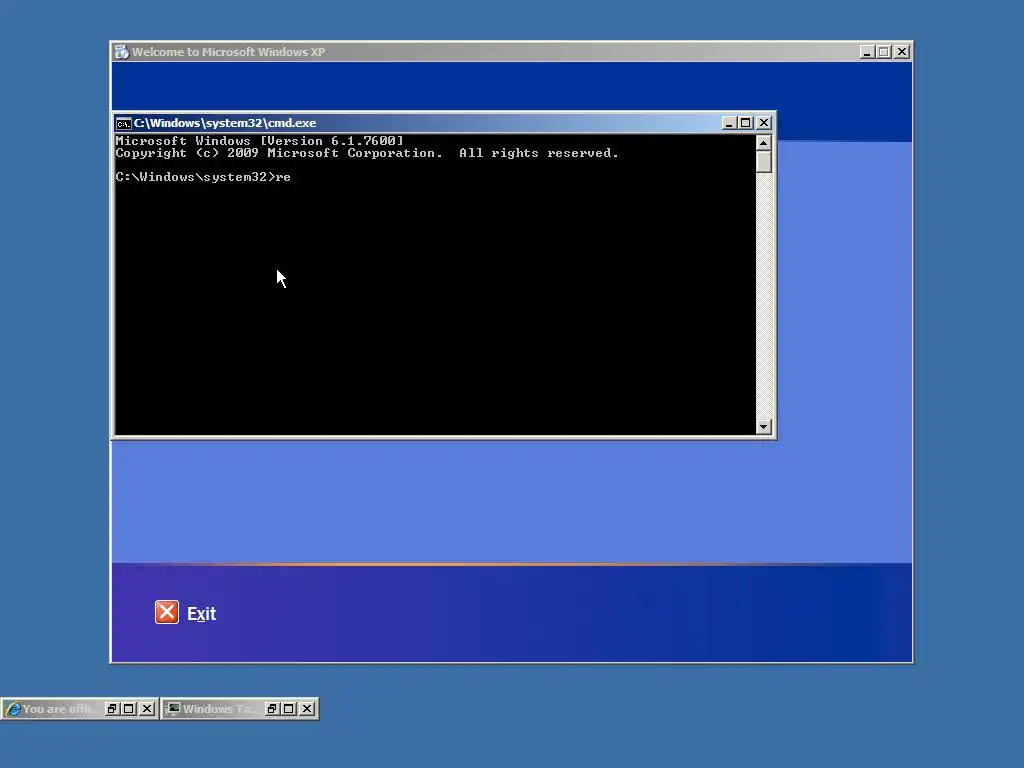Click the cmd vertical scrollbar thumb
Screen dimensions: 1024x768
pos(763,162)
